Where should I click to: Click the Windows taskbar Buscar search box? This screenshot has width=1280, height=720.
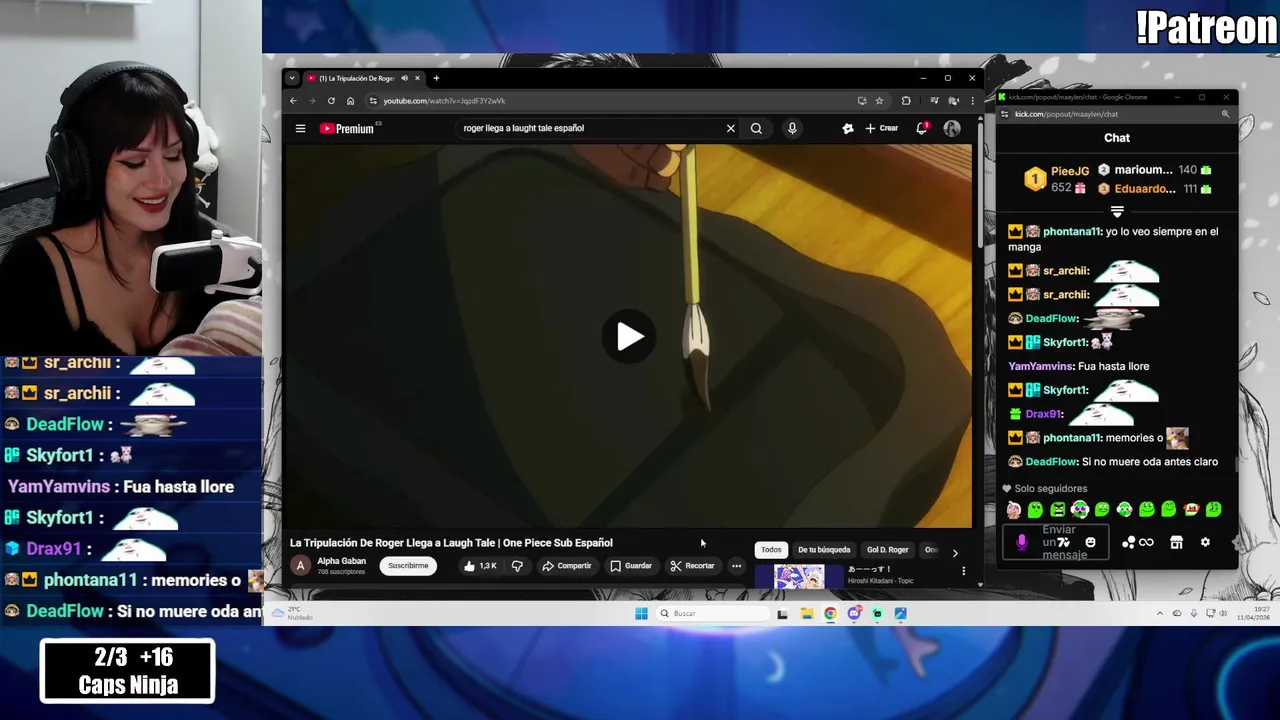tap(712, 613)
